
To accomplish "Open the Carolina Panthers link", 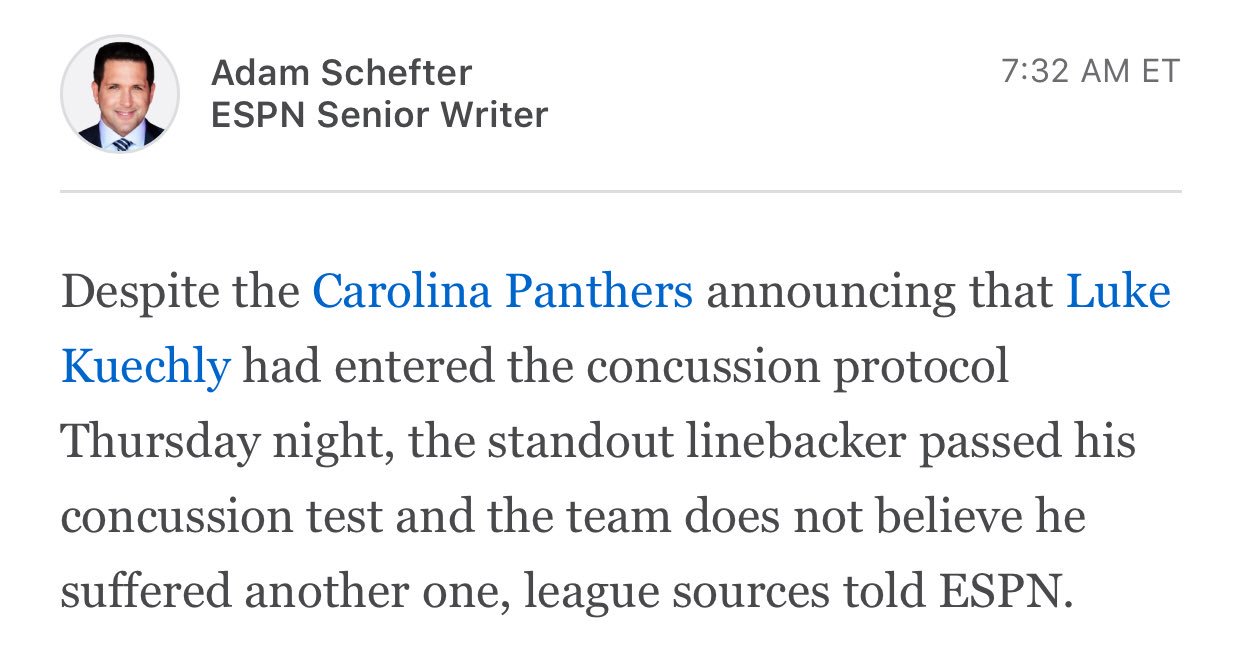I will click(x=502, y=291).
